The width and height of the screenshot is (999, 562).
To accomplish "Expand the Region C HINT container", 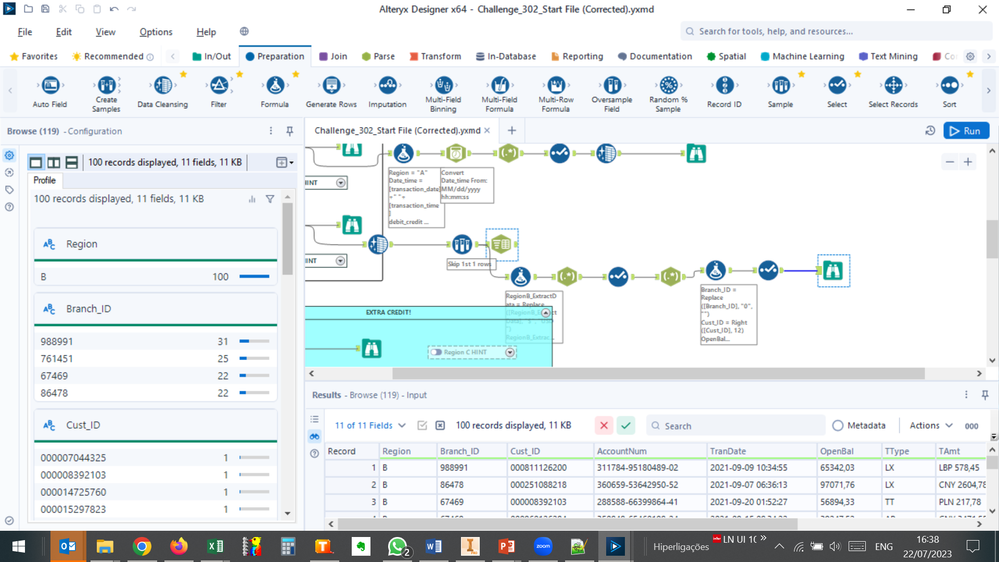I will coord(510,352).
